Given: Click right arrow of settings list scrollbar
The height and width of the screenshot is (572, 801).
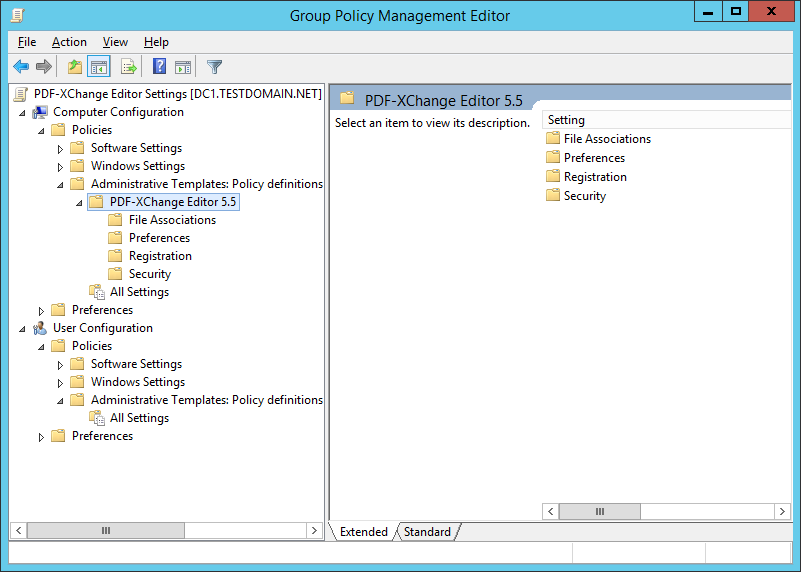Looking at the screenshot, I should pos(782,511).
